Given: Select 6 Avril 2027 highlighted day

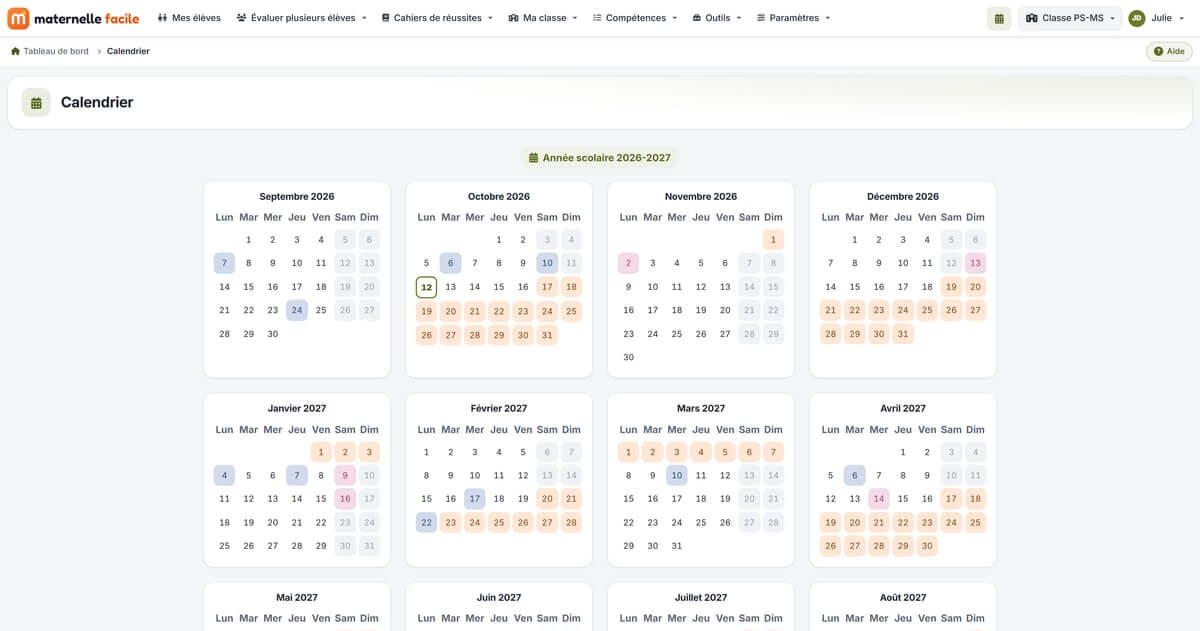Looking at the screenshot, I should pyautogui.click(x=854, y=475).
